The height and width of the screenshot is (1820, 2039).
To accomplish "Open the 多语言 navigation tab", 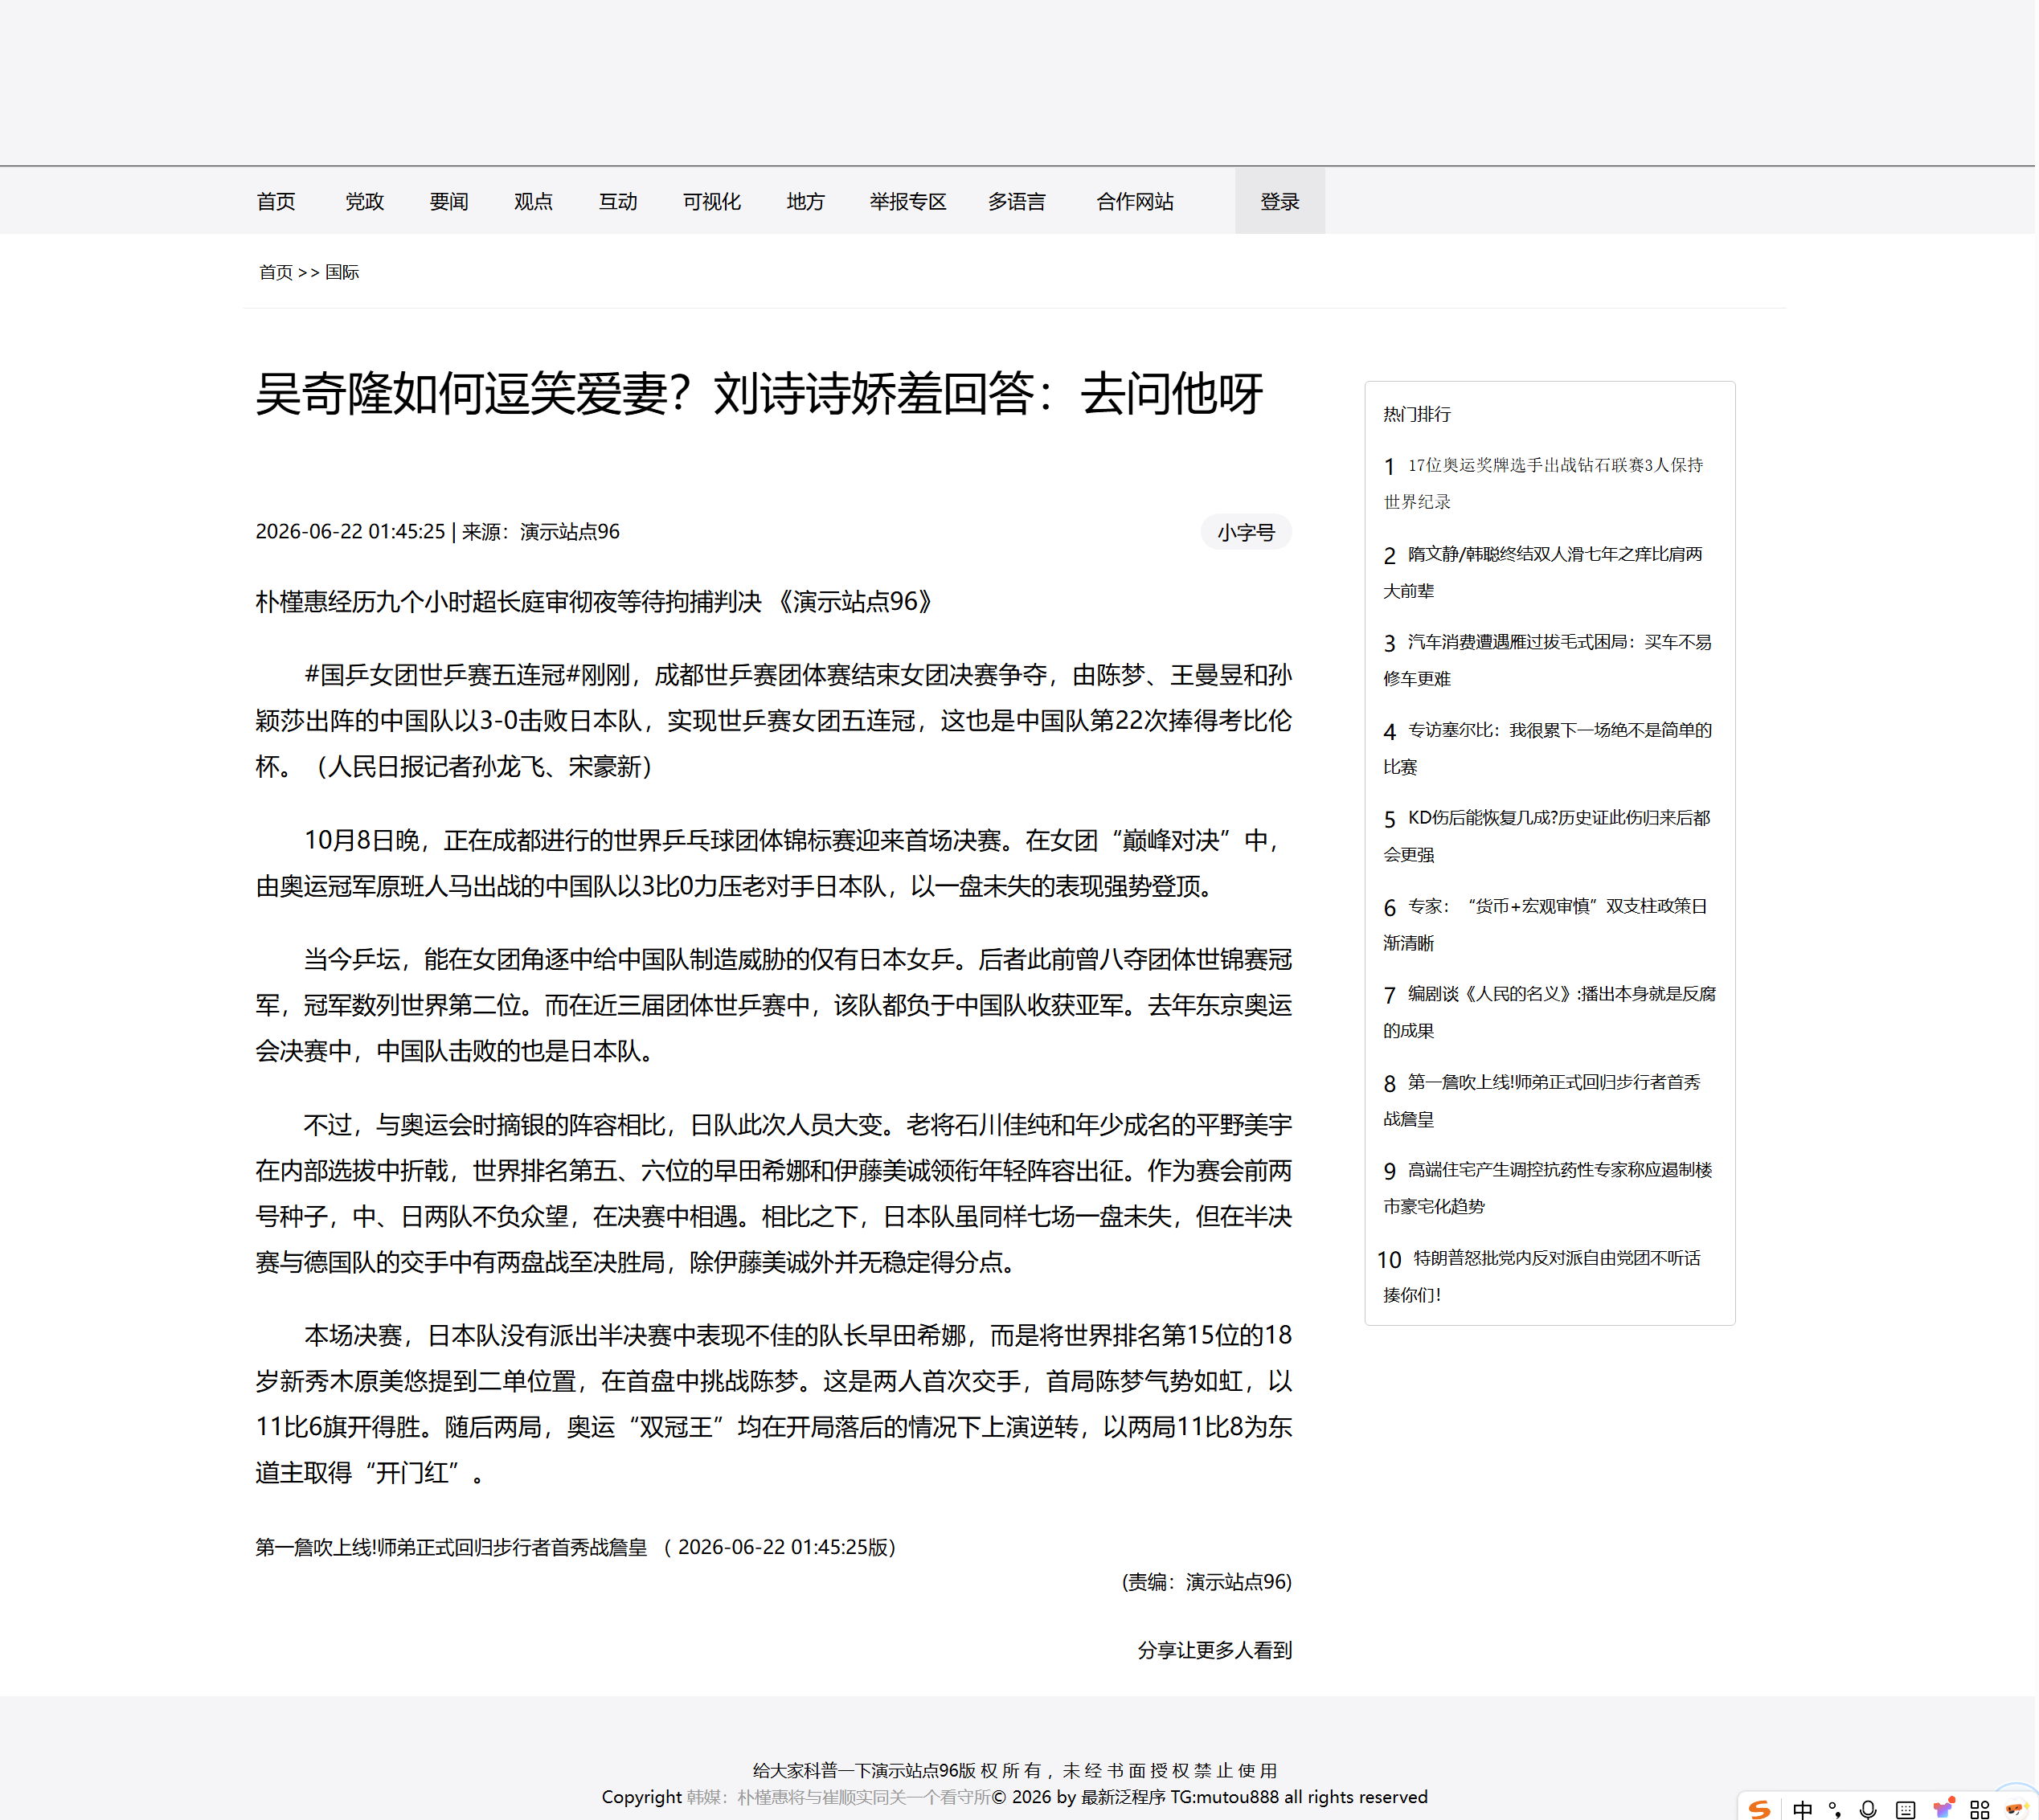I will 1017,202.
